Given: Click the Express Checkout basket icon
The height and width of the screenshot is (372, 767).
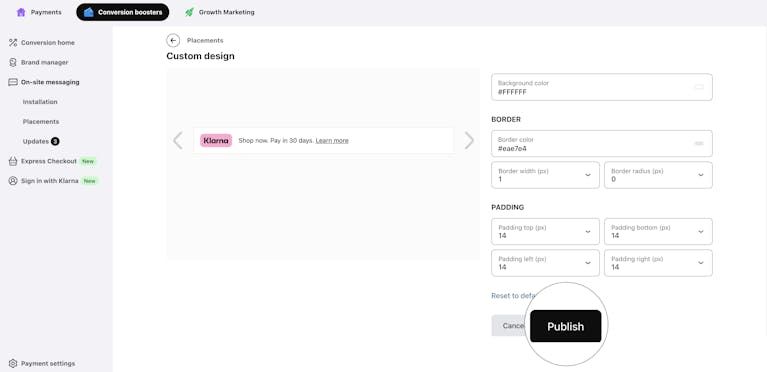Looking at the screenshot, I should 13,161.
